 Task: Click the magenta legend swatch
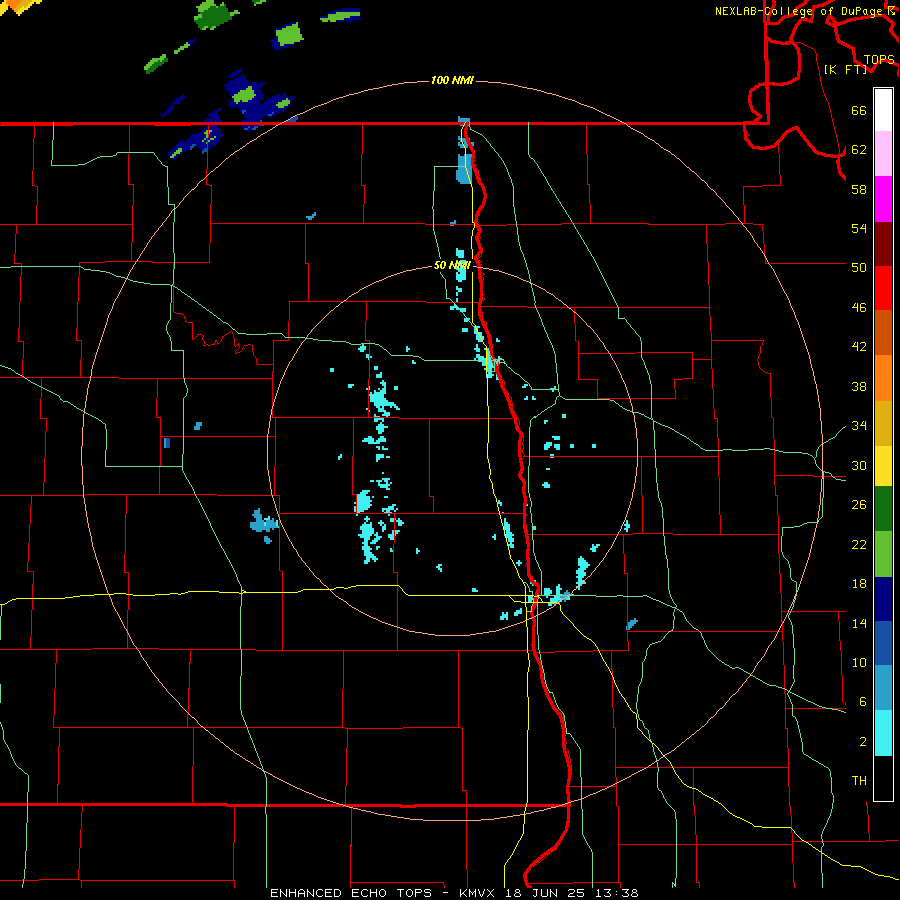(x=883, y=199)
